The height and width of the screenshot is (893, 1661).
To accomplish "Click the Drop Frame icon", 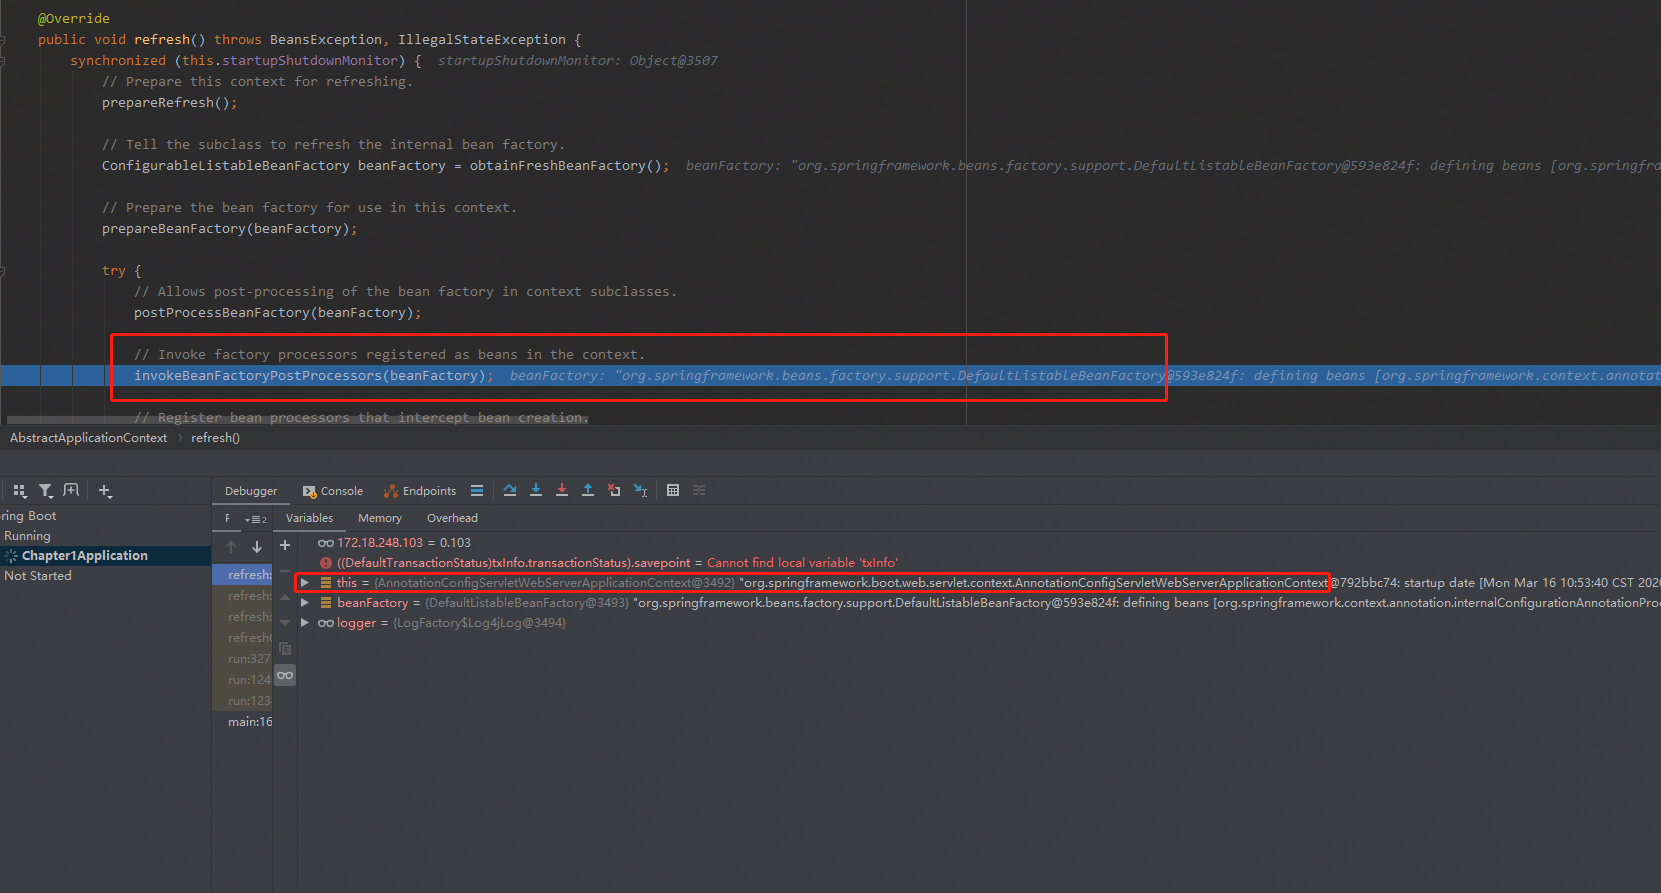I will [x=614, y=490].
